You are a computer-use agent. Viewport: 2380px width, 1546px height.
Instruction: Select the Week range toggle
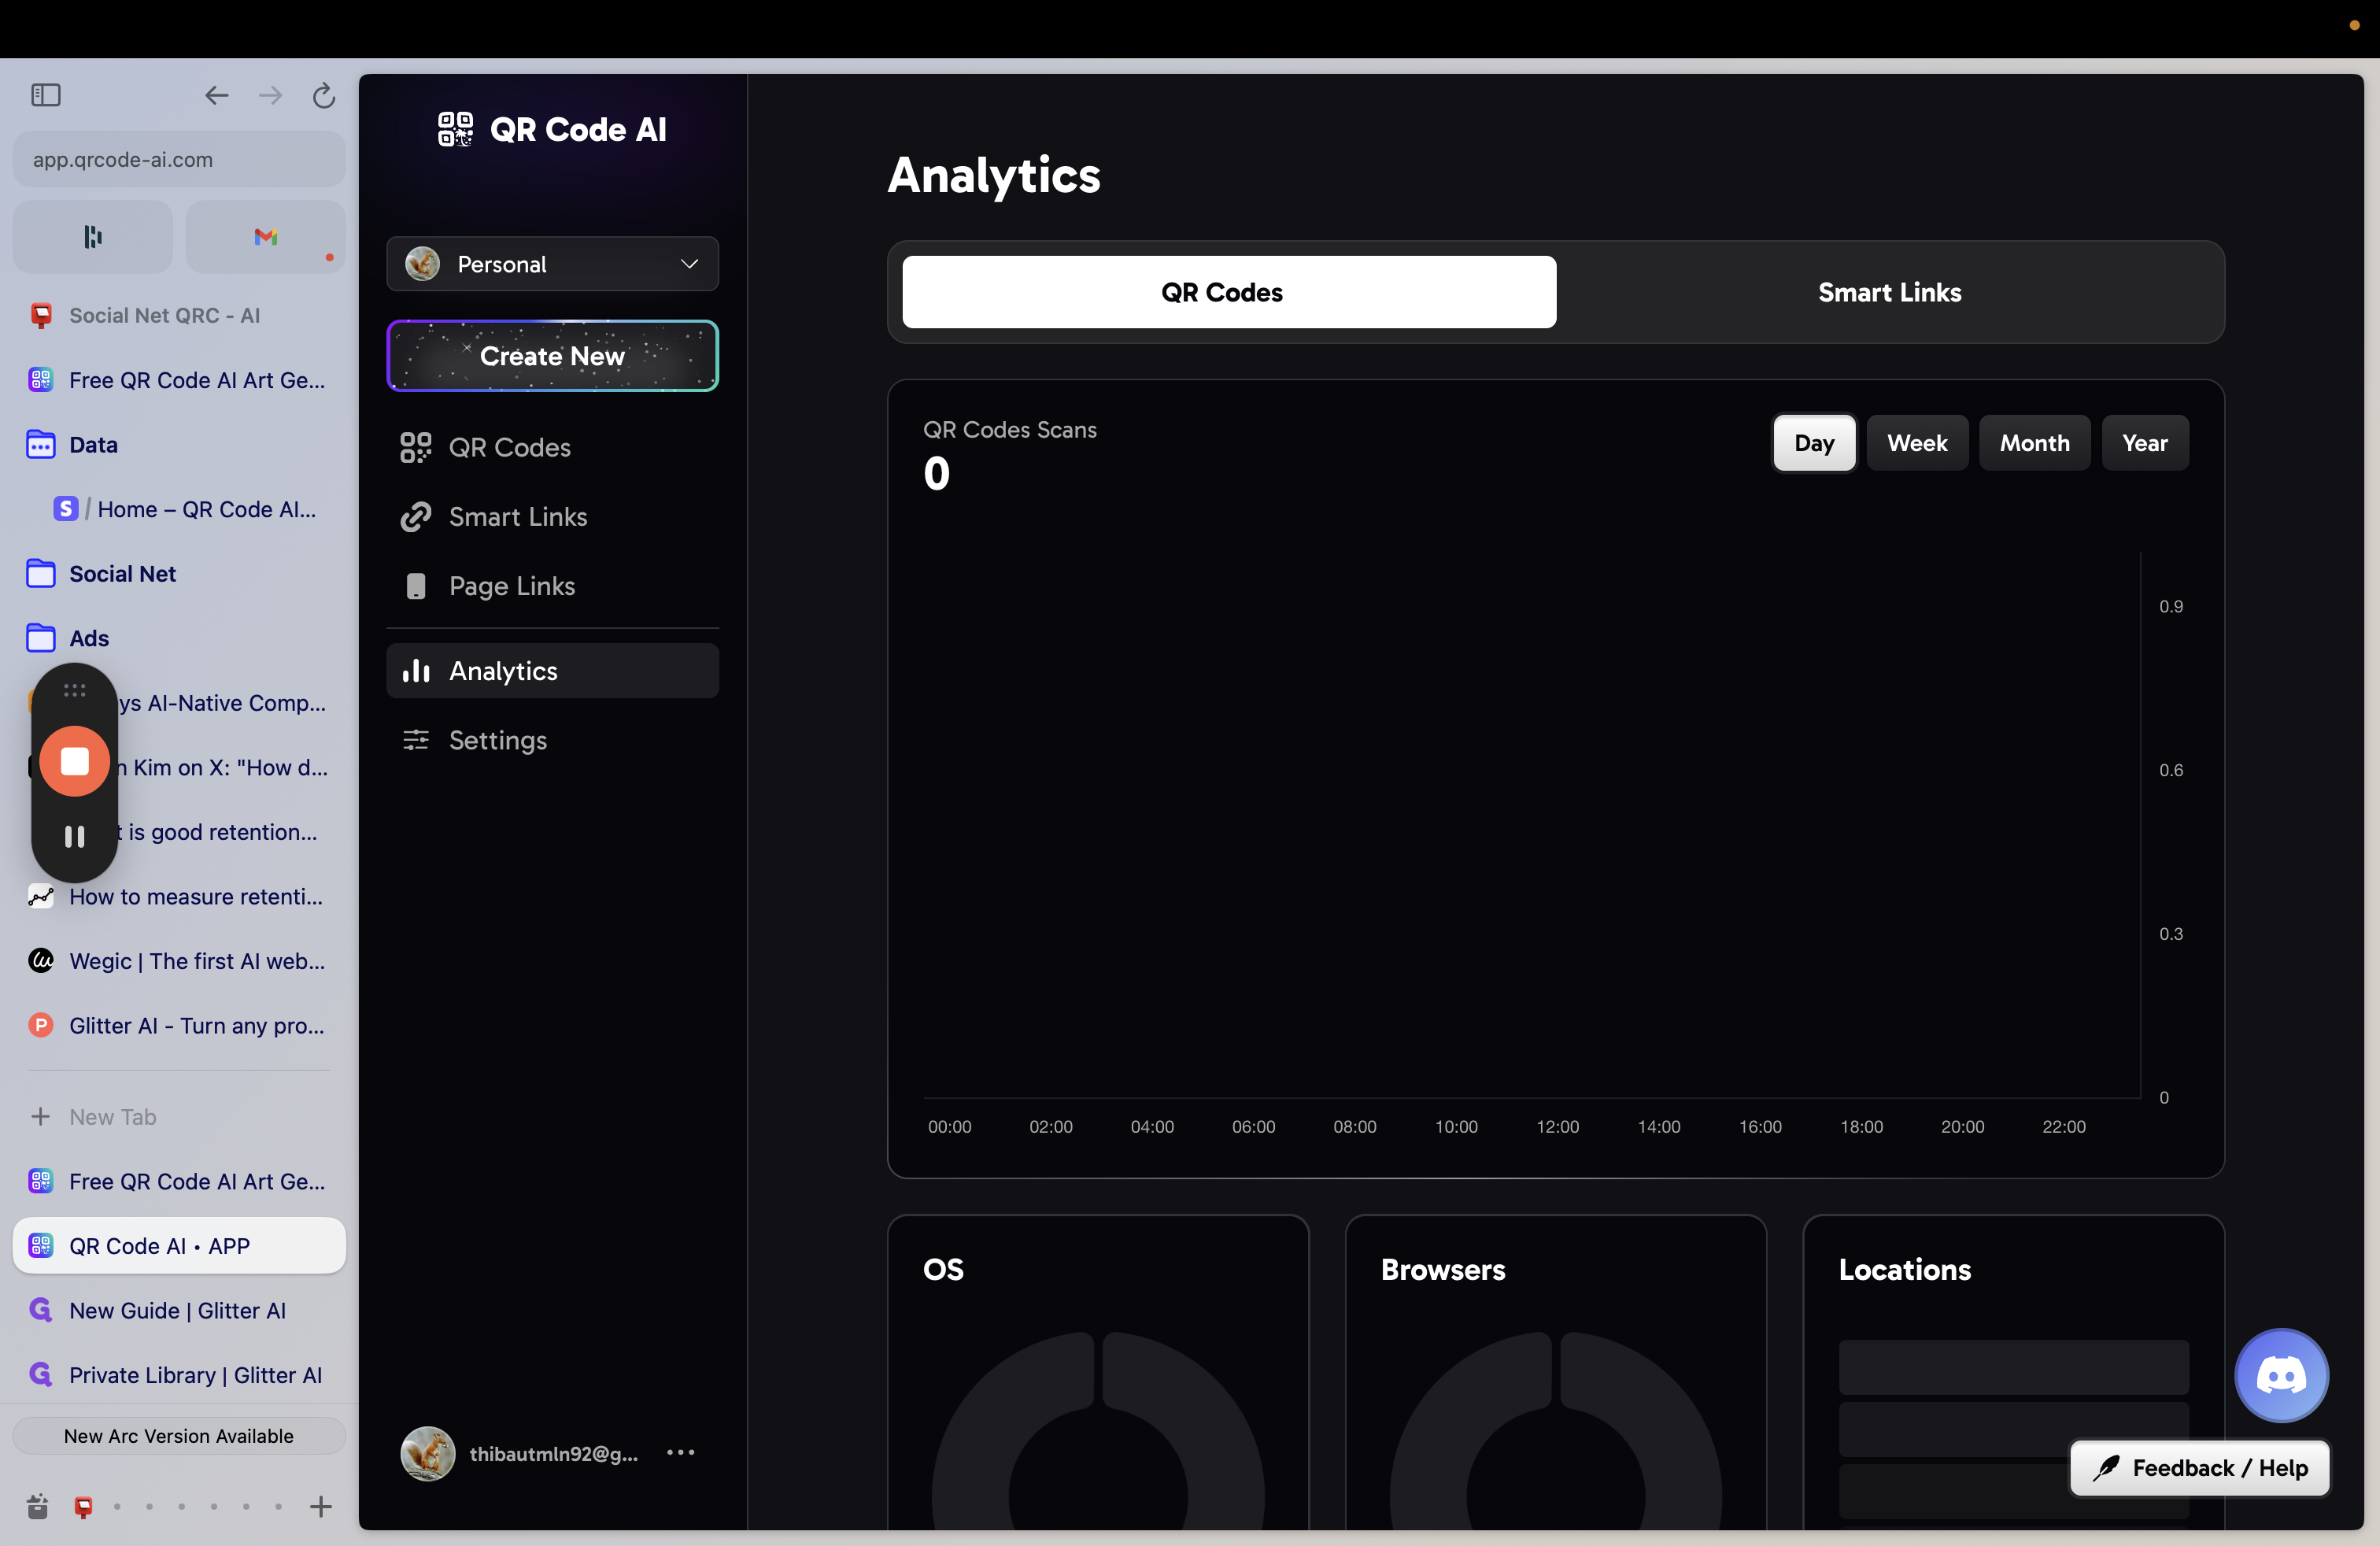tap(1917, 443)
